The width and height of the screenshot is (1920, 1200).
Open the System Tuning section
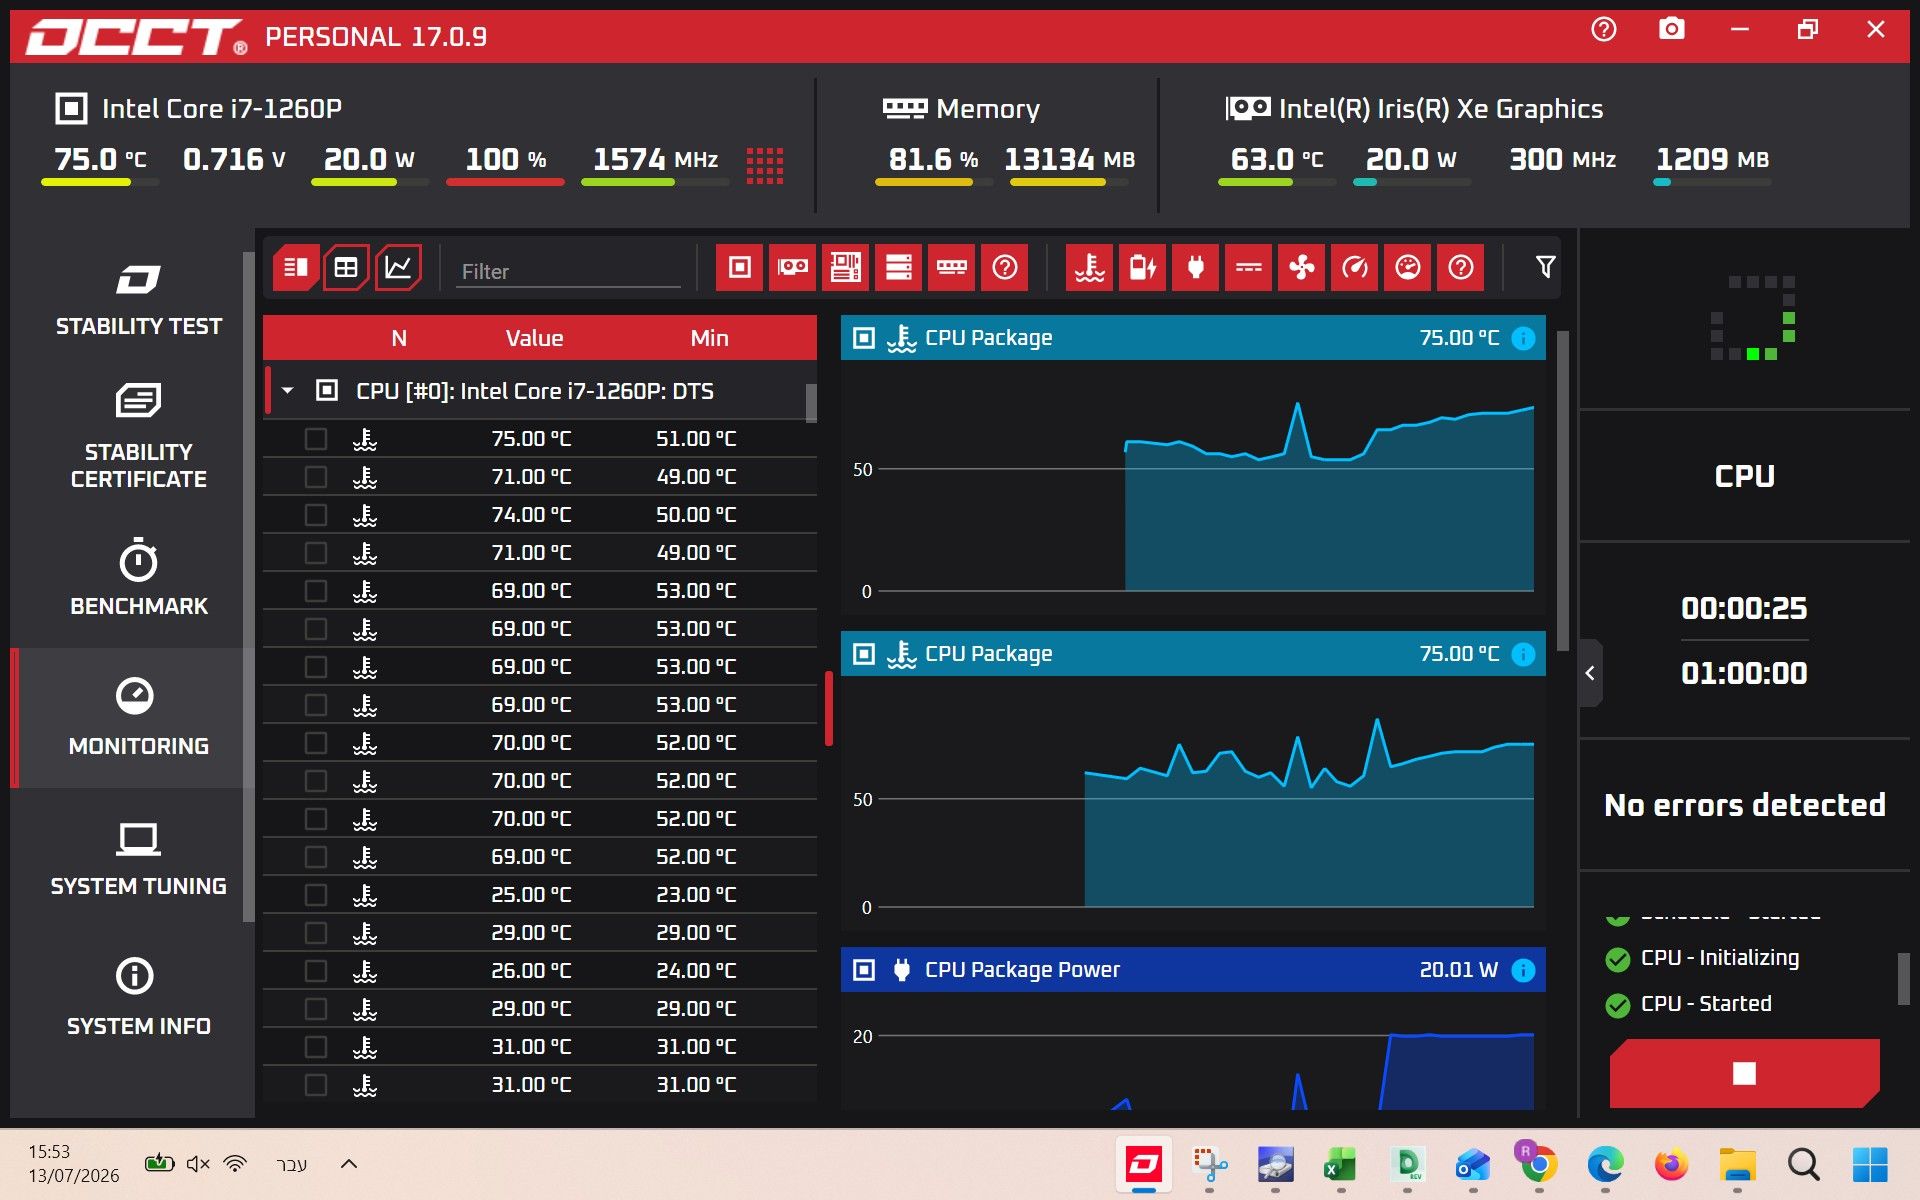[x=138, y=858]
